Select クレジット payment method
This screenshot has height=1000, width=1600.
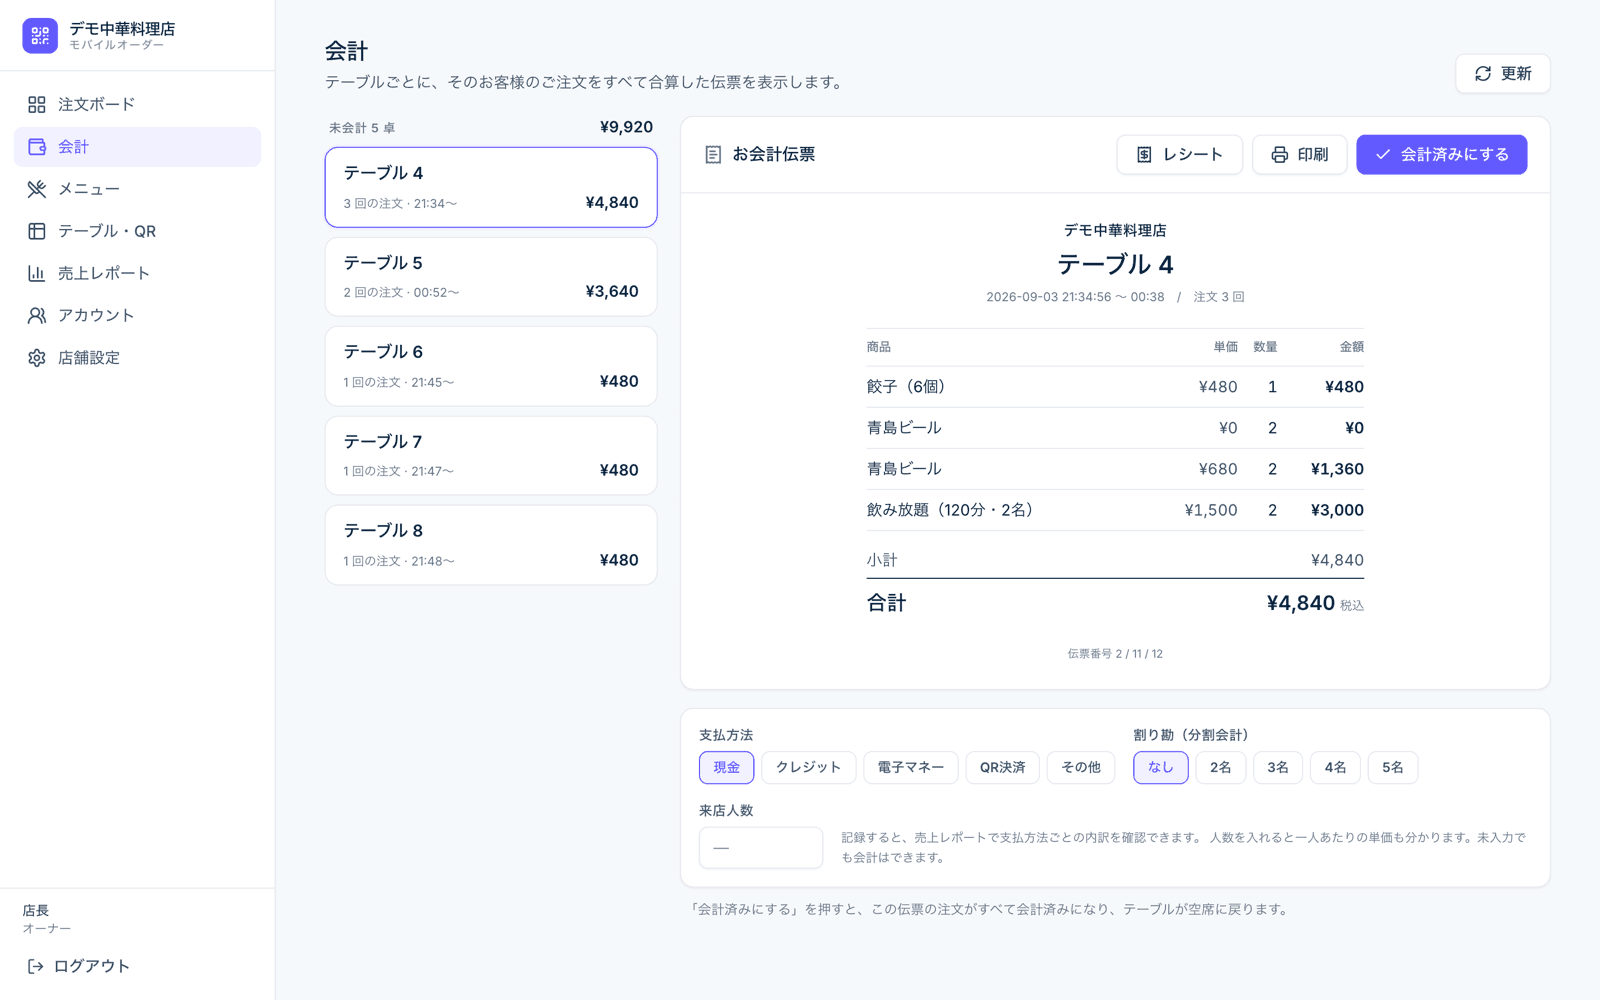click(x=808, y=767)
